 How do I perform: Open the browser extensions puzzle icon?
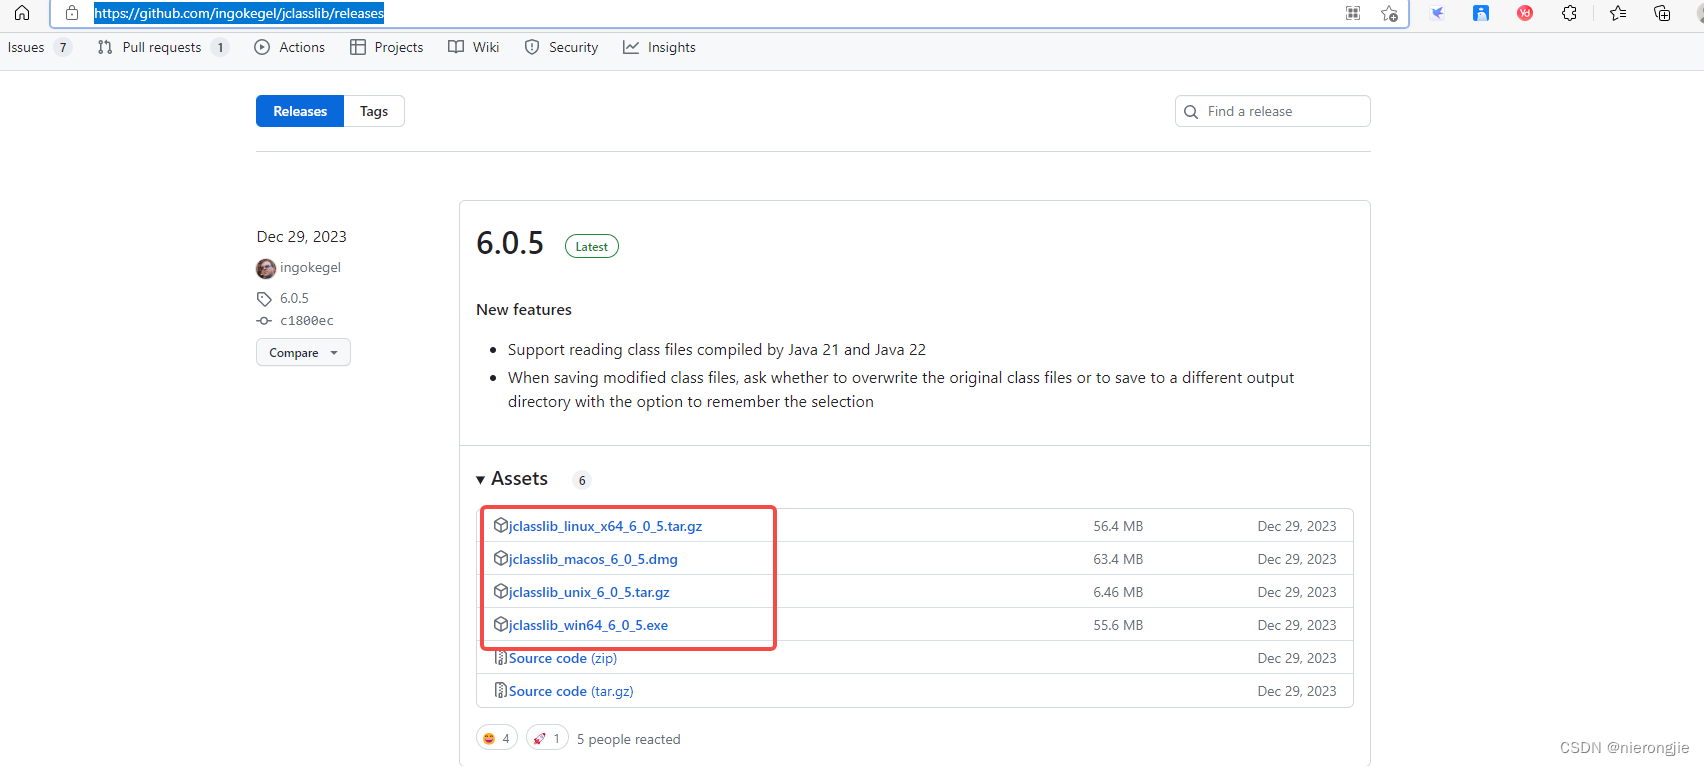click(x=1570, y=13)
